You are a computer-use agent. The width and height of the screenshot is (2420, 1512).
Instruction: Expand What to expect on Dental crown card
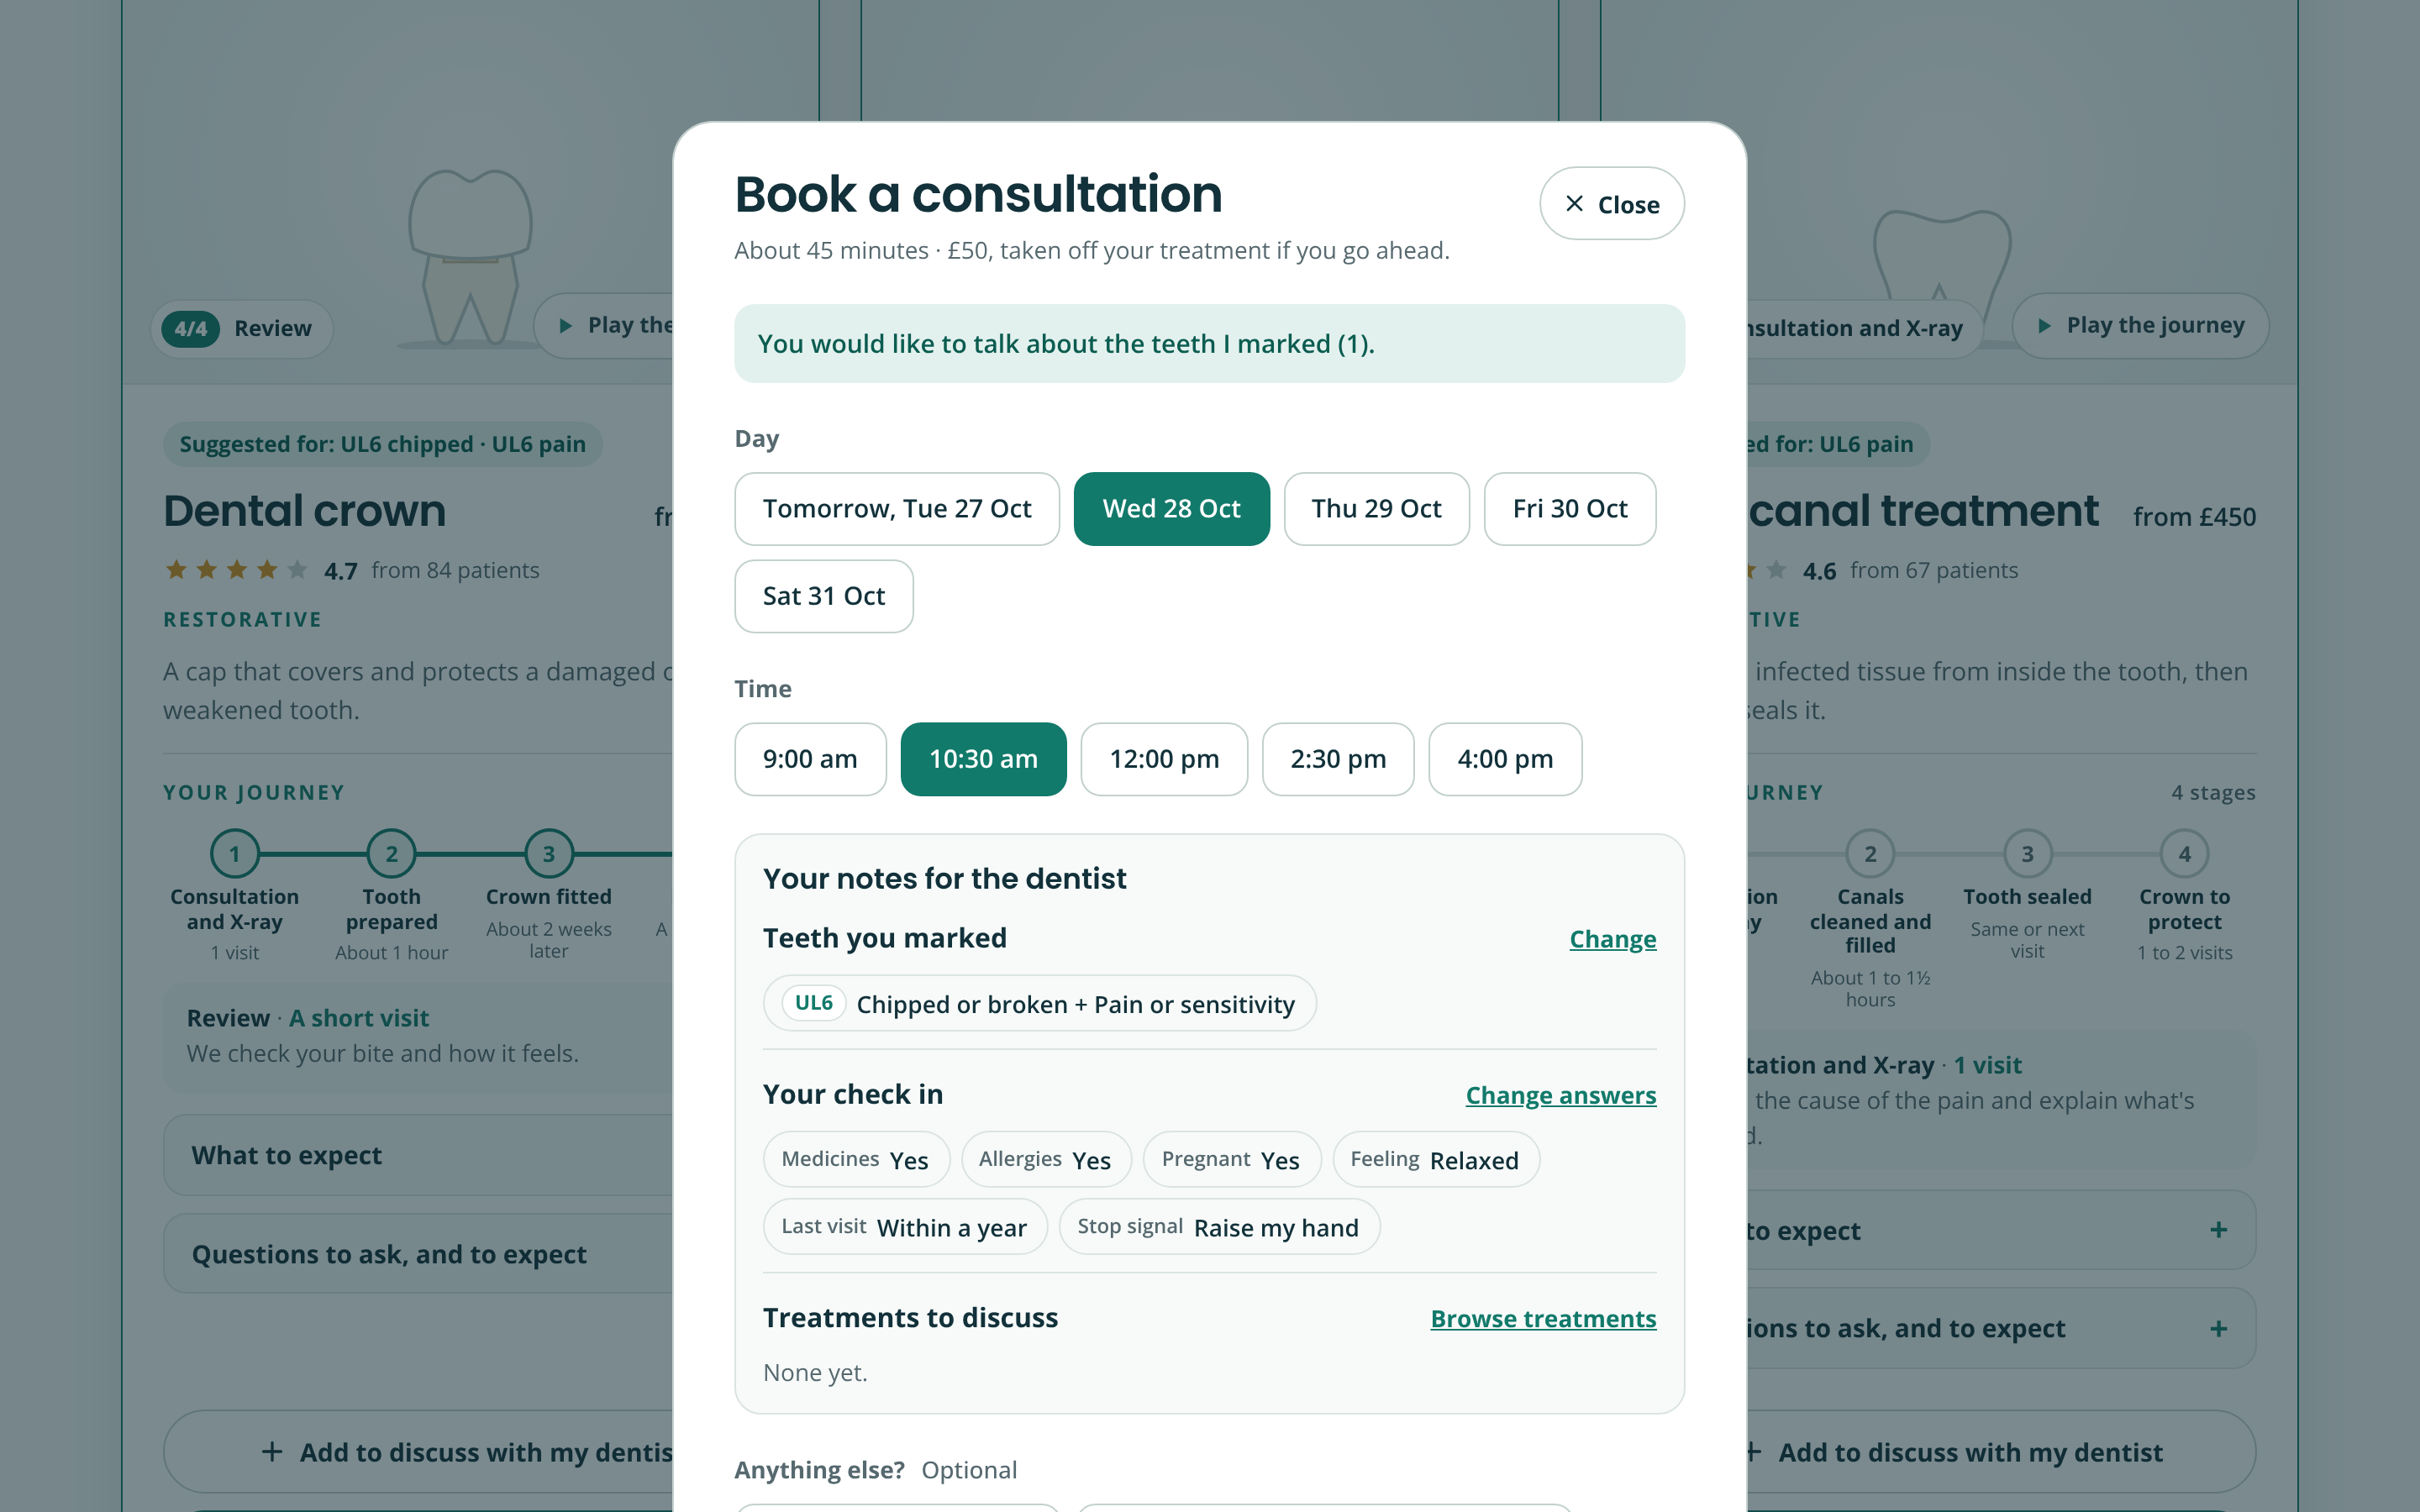[x=418, y=1155]
